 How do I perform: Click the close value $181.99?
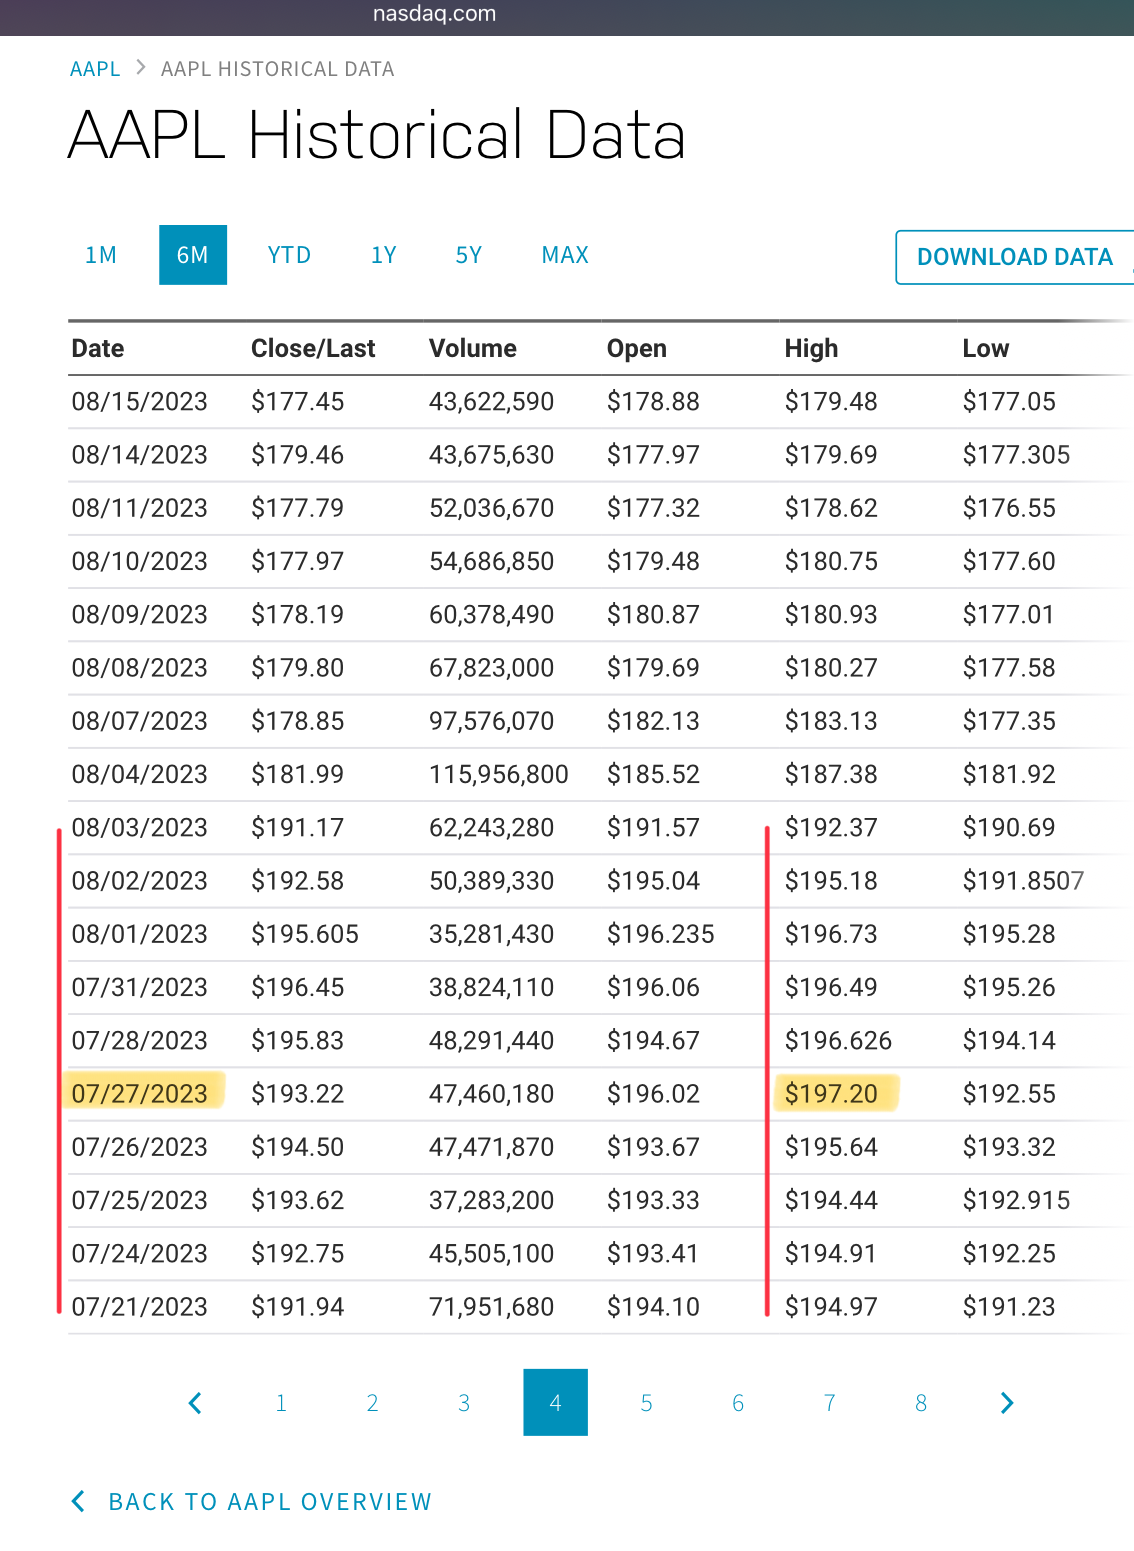click(x=298, y=775)
